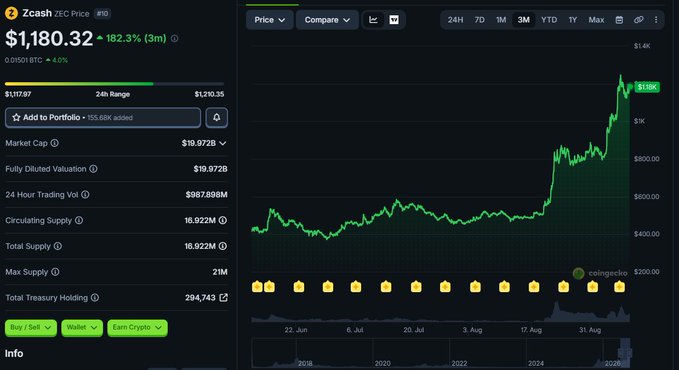Viewport: 679px width, 370px height.
Task: Click the 0.01501 BTC value
Action: (23, 60)
